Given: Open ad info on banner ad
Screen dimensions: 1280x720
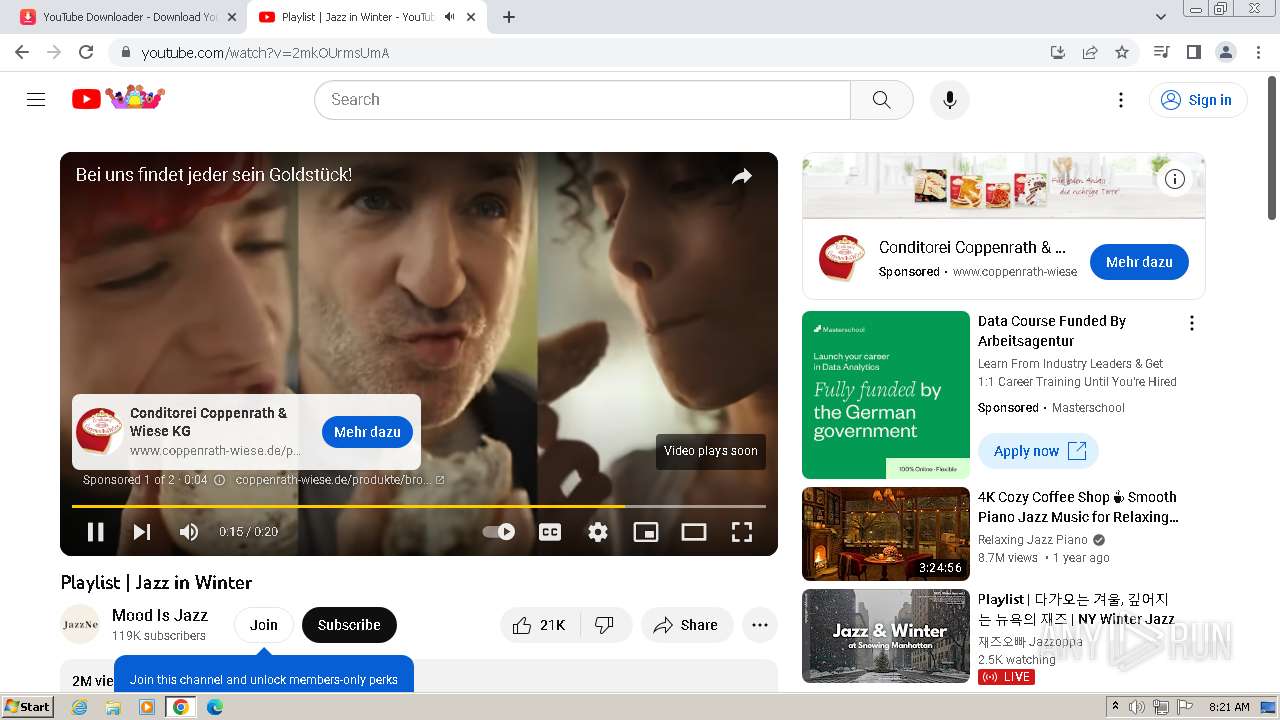Looking at the screenshot, I should pyautogui.click(x=1175, y=179).
